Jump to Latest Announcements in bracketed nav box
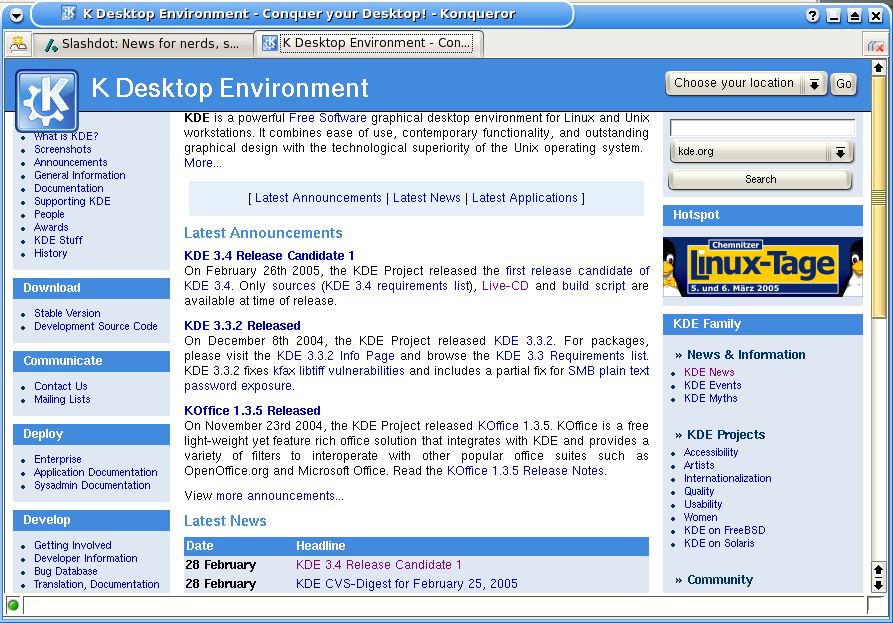The height and width of the screenshot is (623, 893). [318, 198]
